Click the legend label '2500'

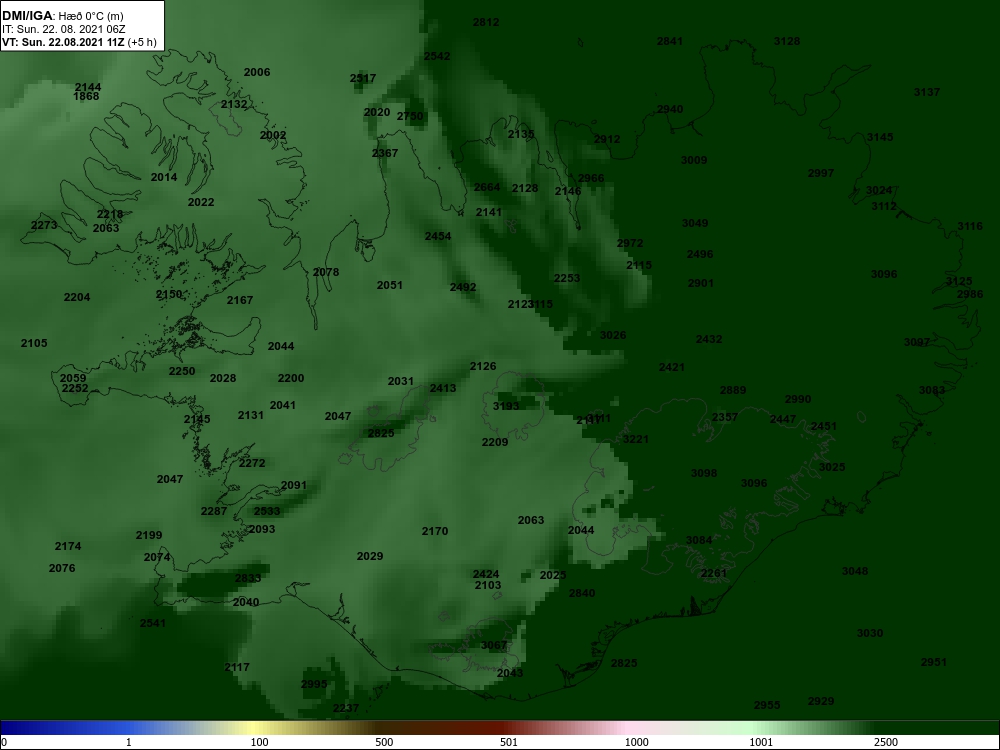[x=886, y=742]
